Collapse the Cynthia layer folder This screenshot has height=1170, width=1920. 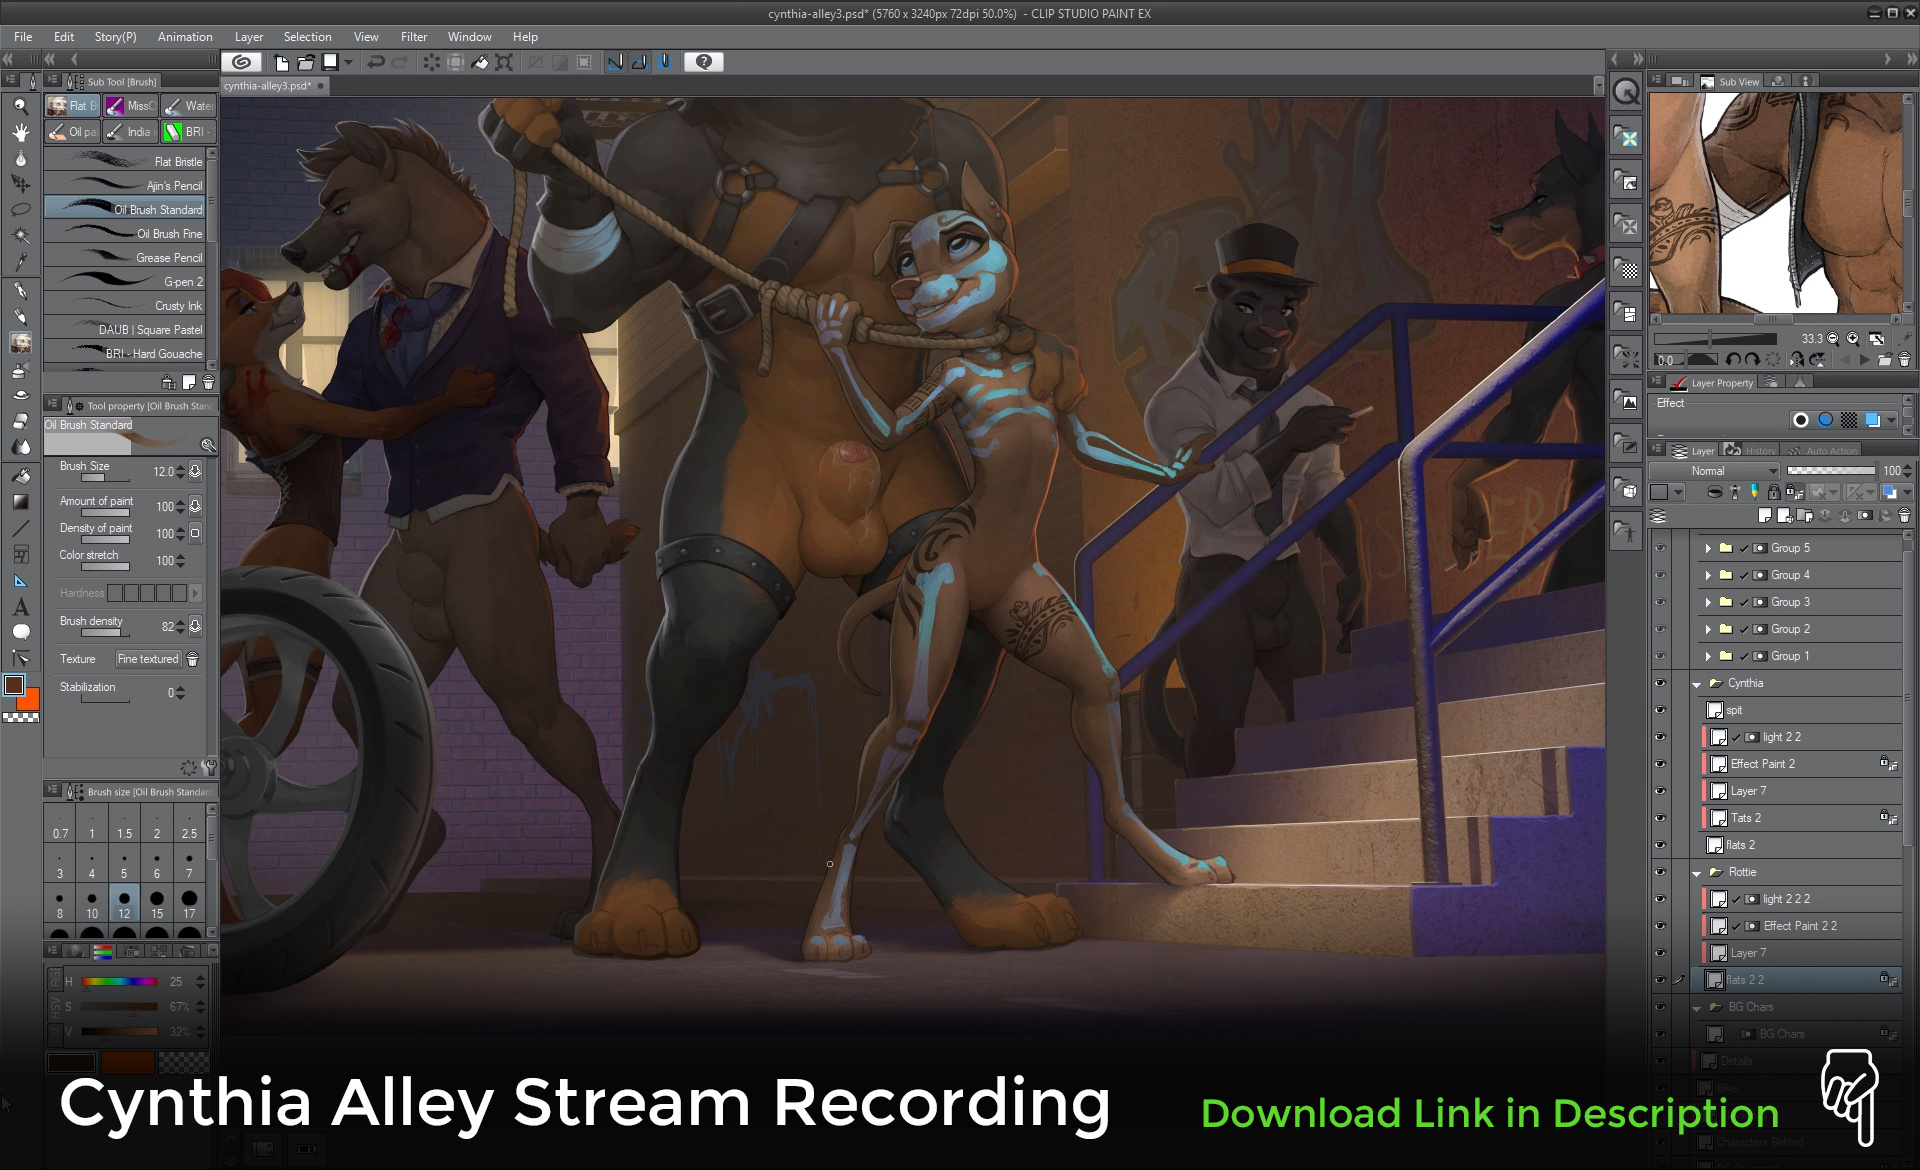pyautogui.click(x=1697, y=684)
